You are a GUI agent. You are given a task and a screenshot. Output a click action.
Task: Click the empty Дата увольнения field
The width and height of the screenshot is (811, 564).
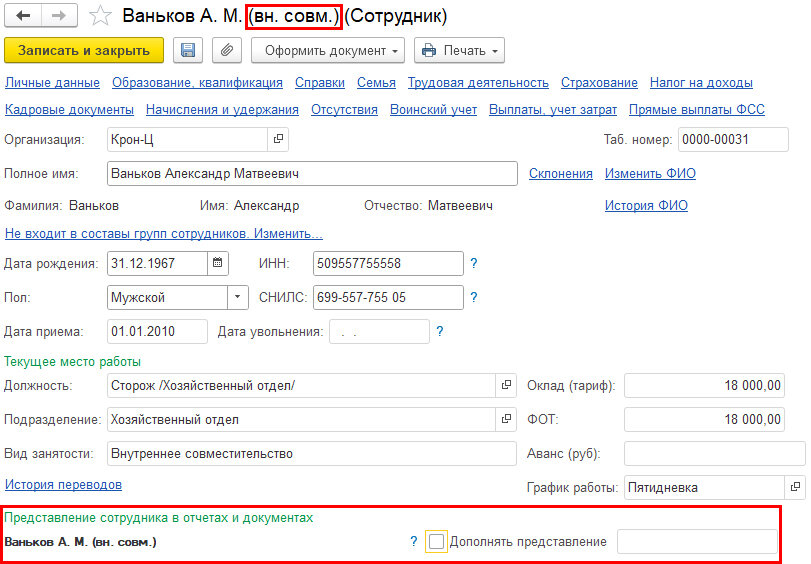coord(379,331)
